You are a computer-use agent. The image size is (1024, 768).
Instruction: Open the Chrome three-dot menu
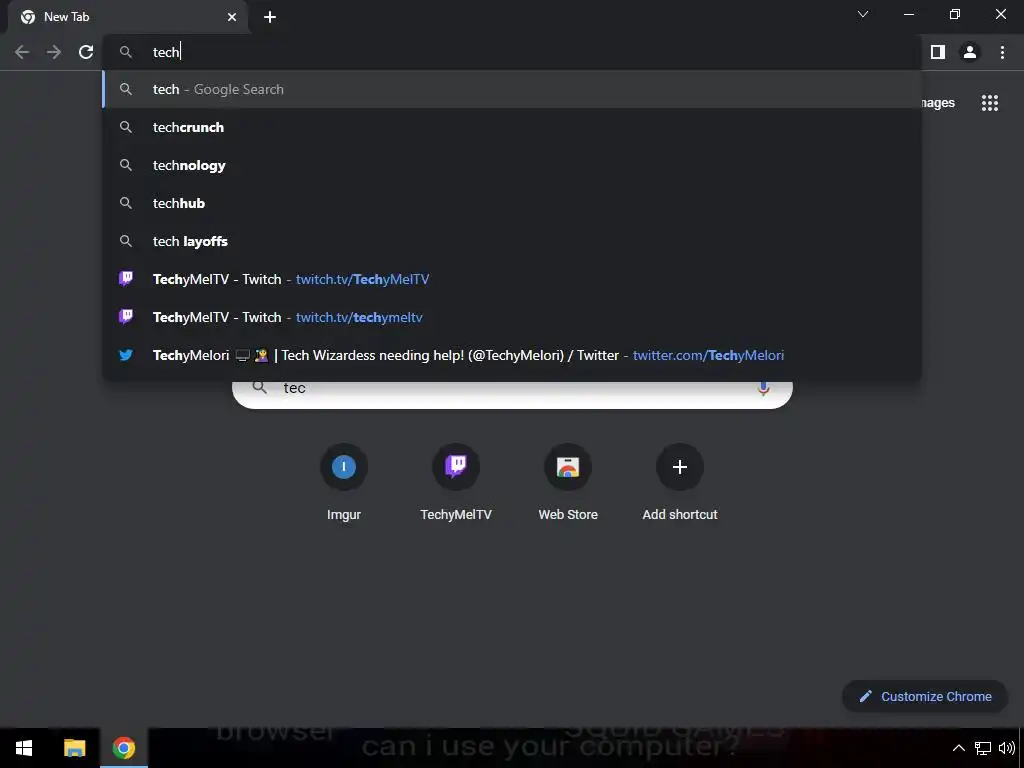click(x=1002, y=52)
